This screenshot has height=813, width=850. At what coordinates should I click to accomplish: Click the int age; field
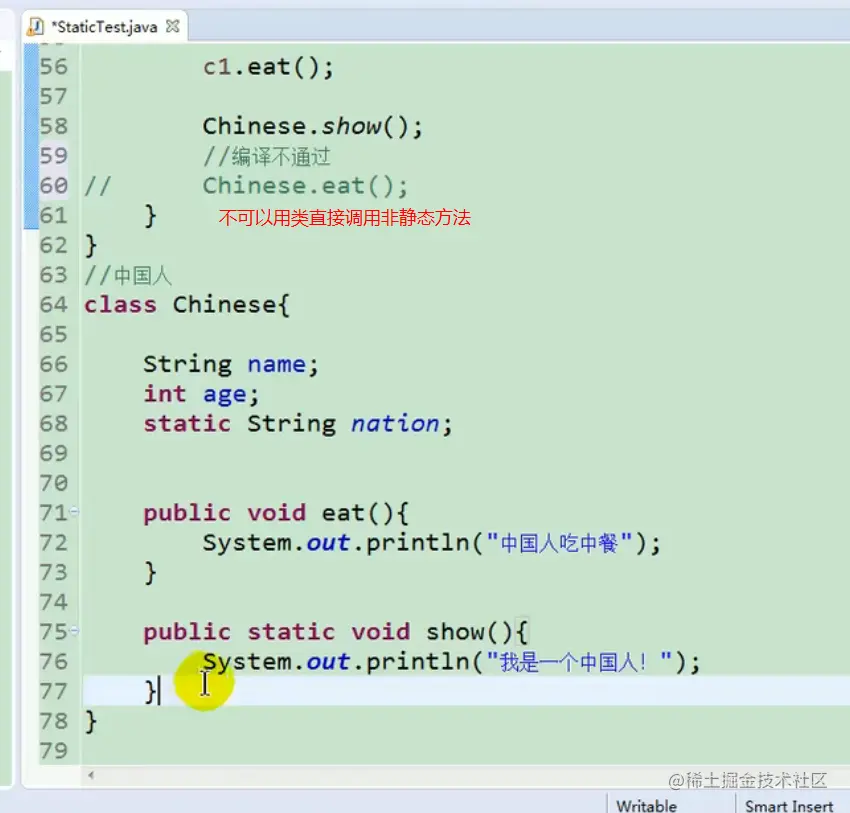point(201,394)
